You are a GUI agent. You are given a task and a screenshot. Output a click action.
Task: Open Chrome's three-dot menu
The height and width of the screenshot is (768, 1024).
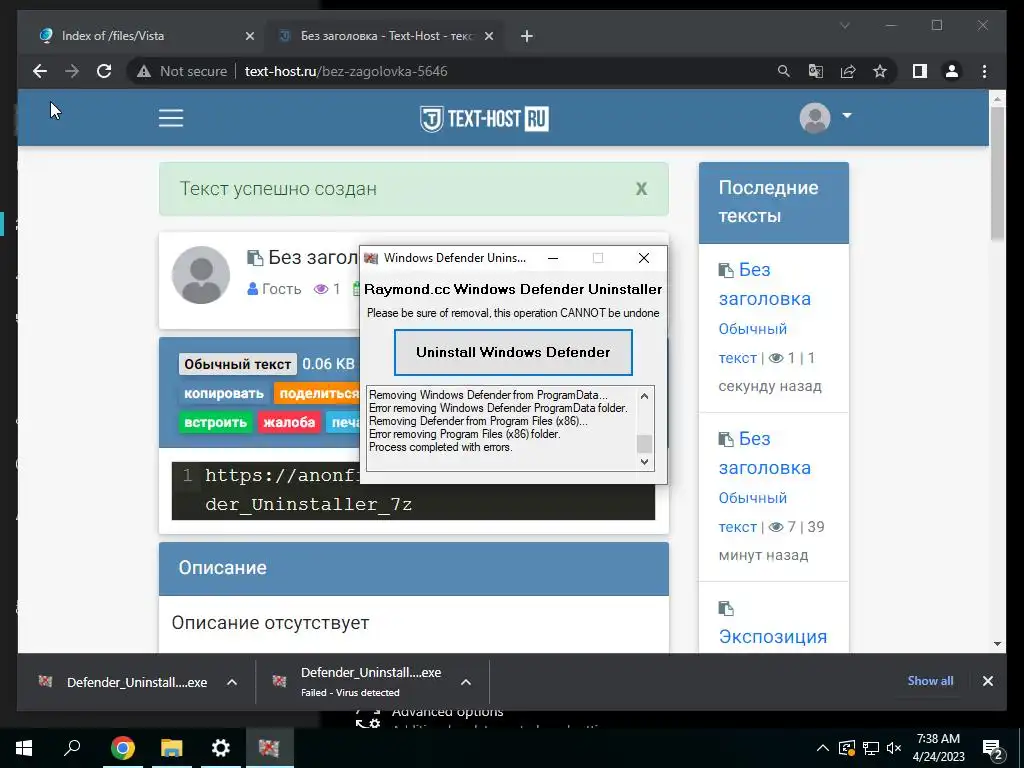click(x=984, y=71)
